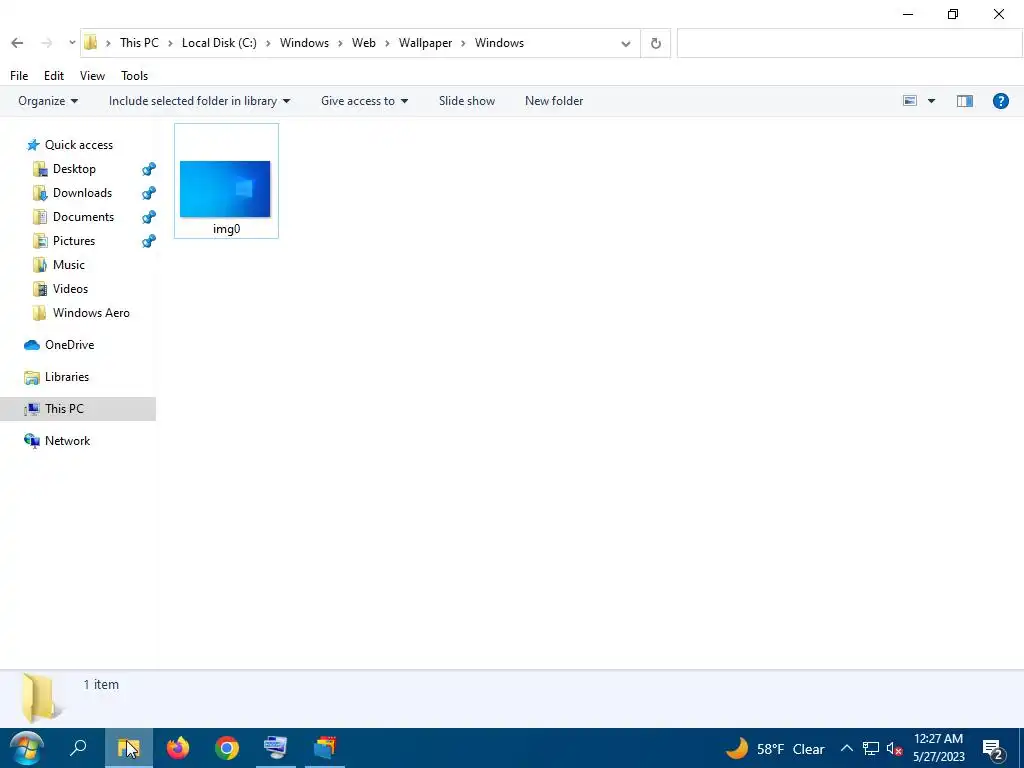Image resolution: width=1024 pixels, height=768 pixels.
Task: Open the 'Give access to' dropdown
Action: pos(364,101)
